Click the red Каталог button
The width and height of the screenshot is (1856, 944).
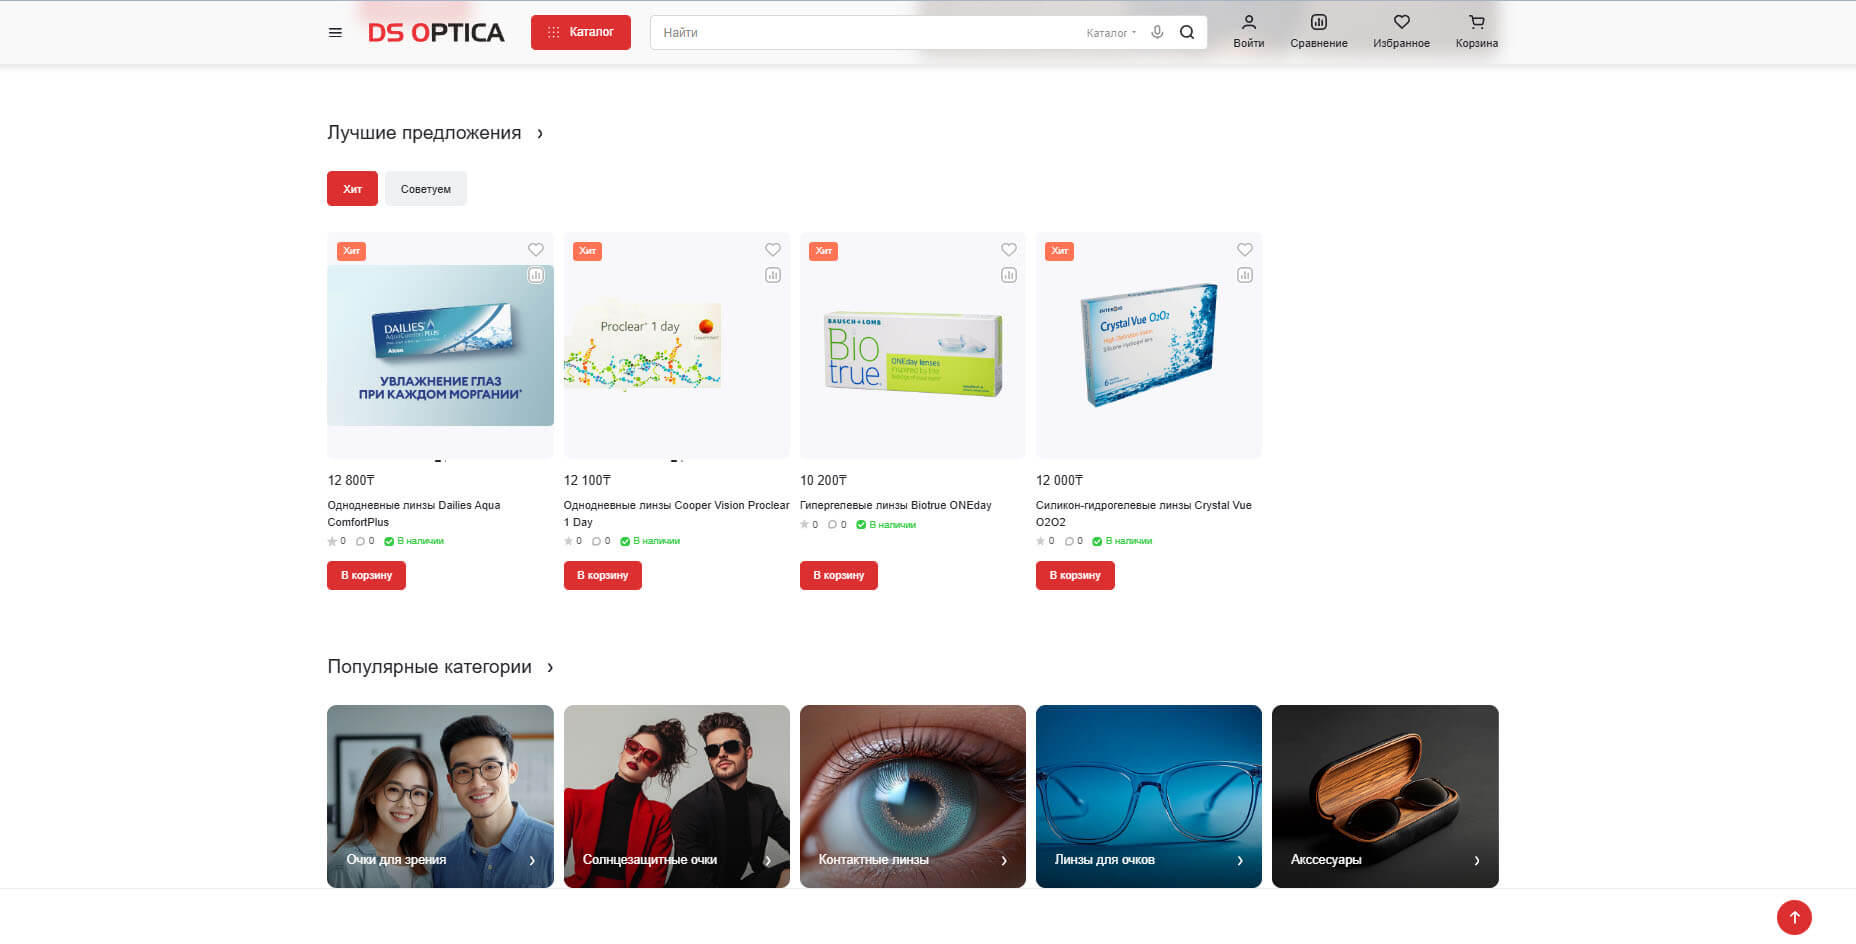click(x=580, y=32)
